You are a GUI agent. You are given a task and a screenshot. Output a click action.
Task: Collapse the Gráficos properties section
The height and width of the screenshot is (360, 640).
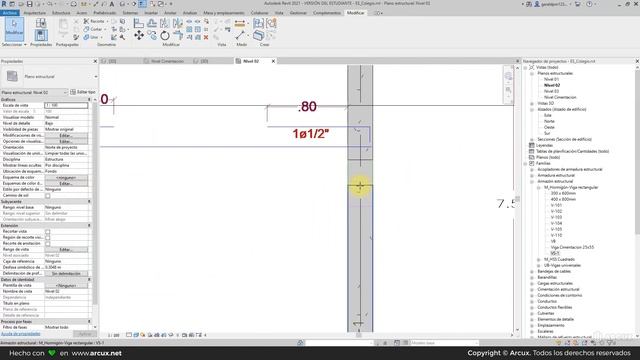point(89,100)
